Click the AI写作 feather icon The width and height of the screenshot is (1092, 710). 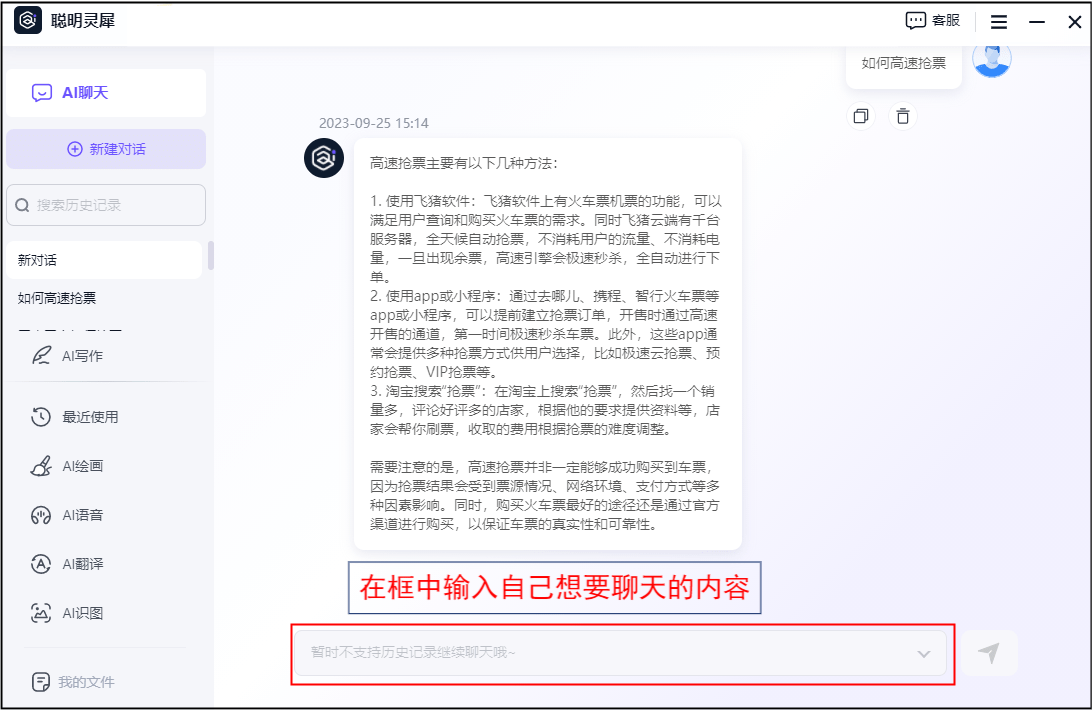[41, 356]
